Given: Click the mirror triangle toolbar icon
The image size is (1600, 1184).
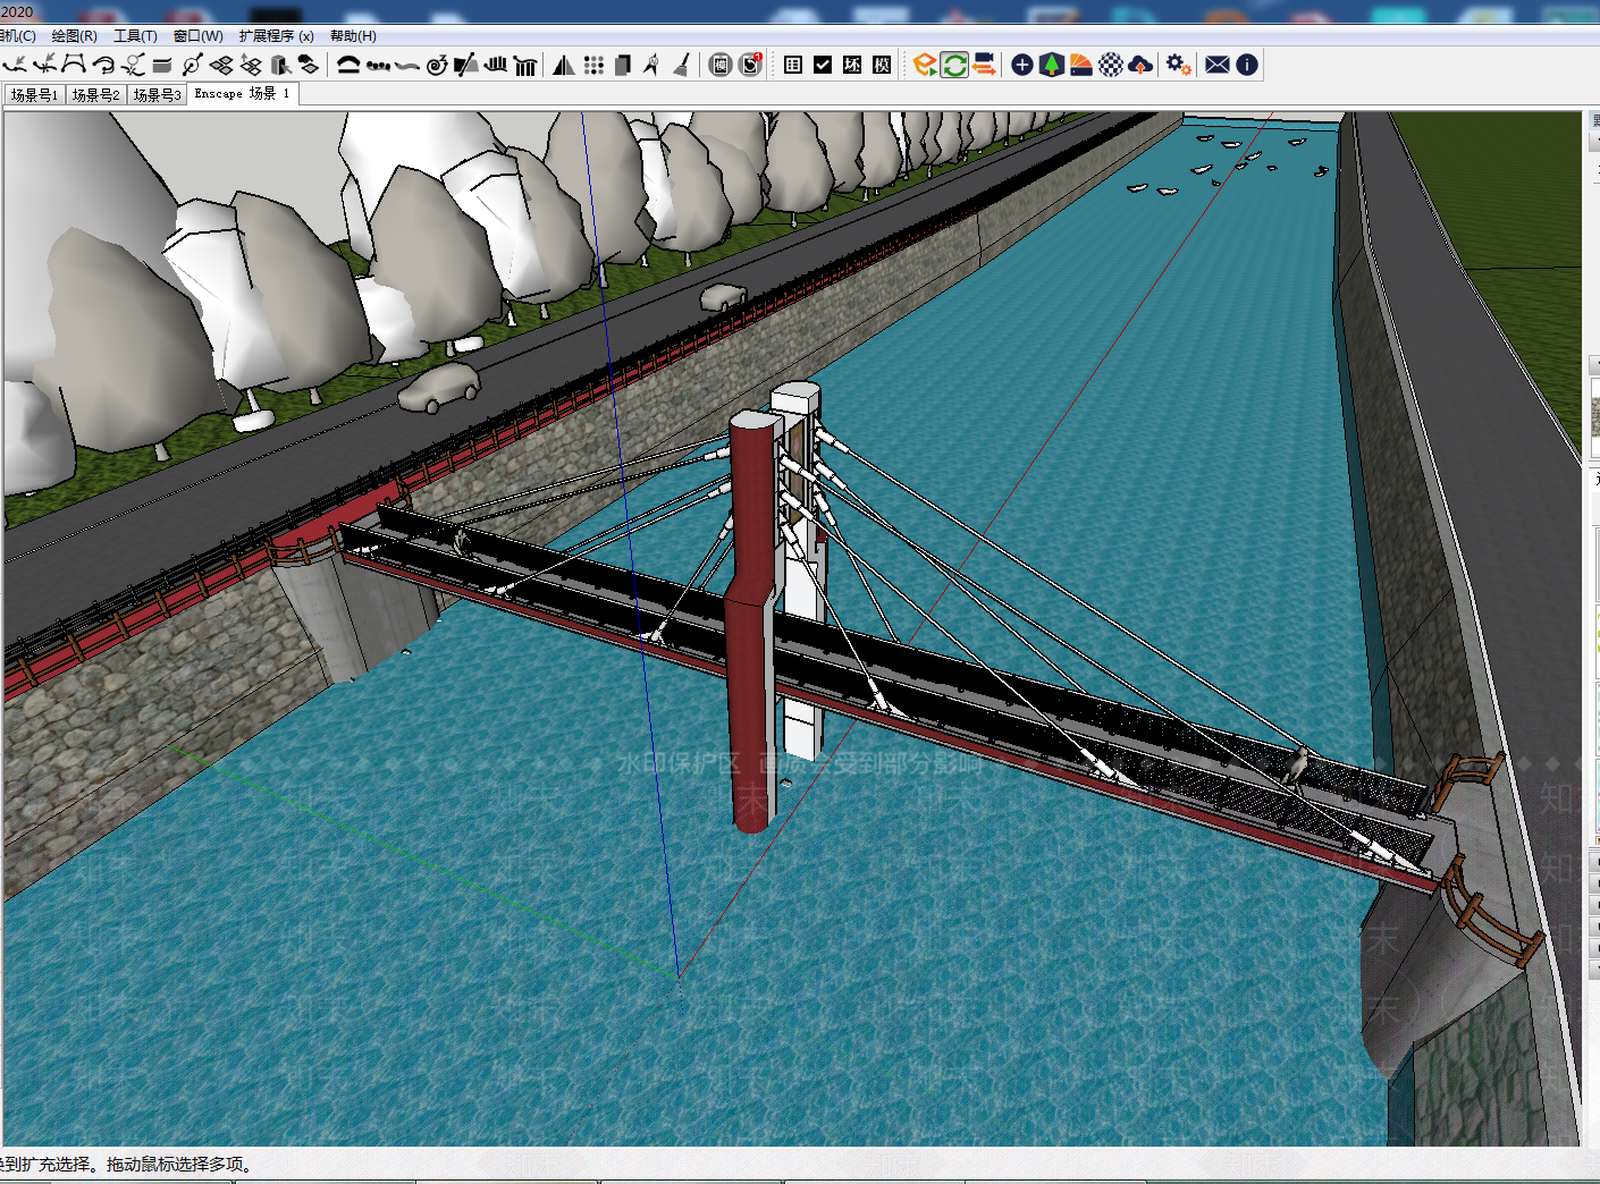Looking at the screenshot, I should pos(564,65).
